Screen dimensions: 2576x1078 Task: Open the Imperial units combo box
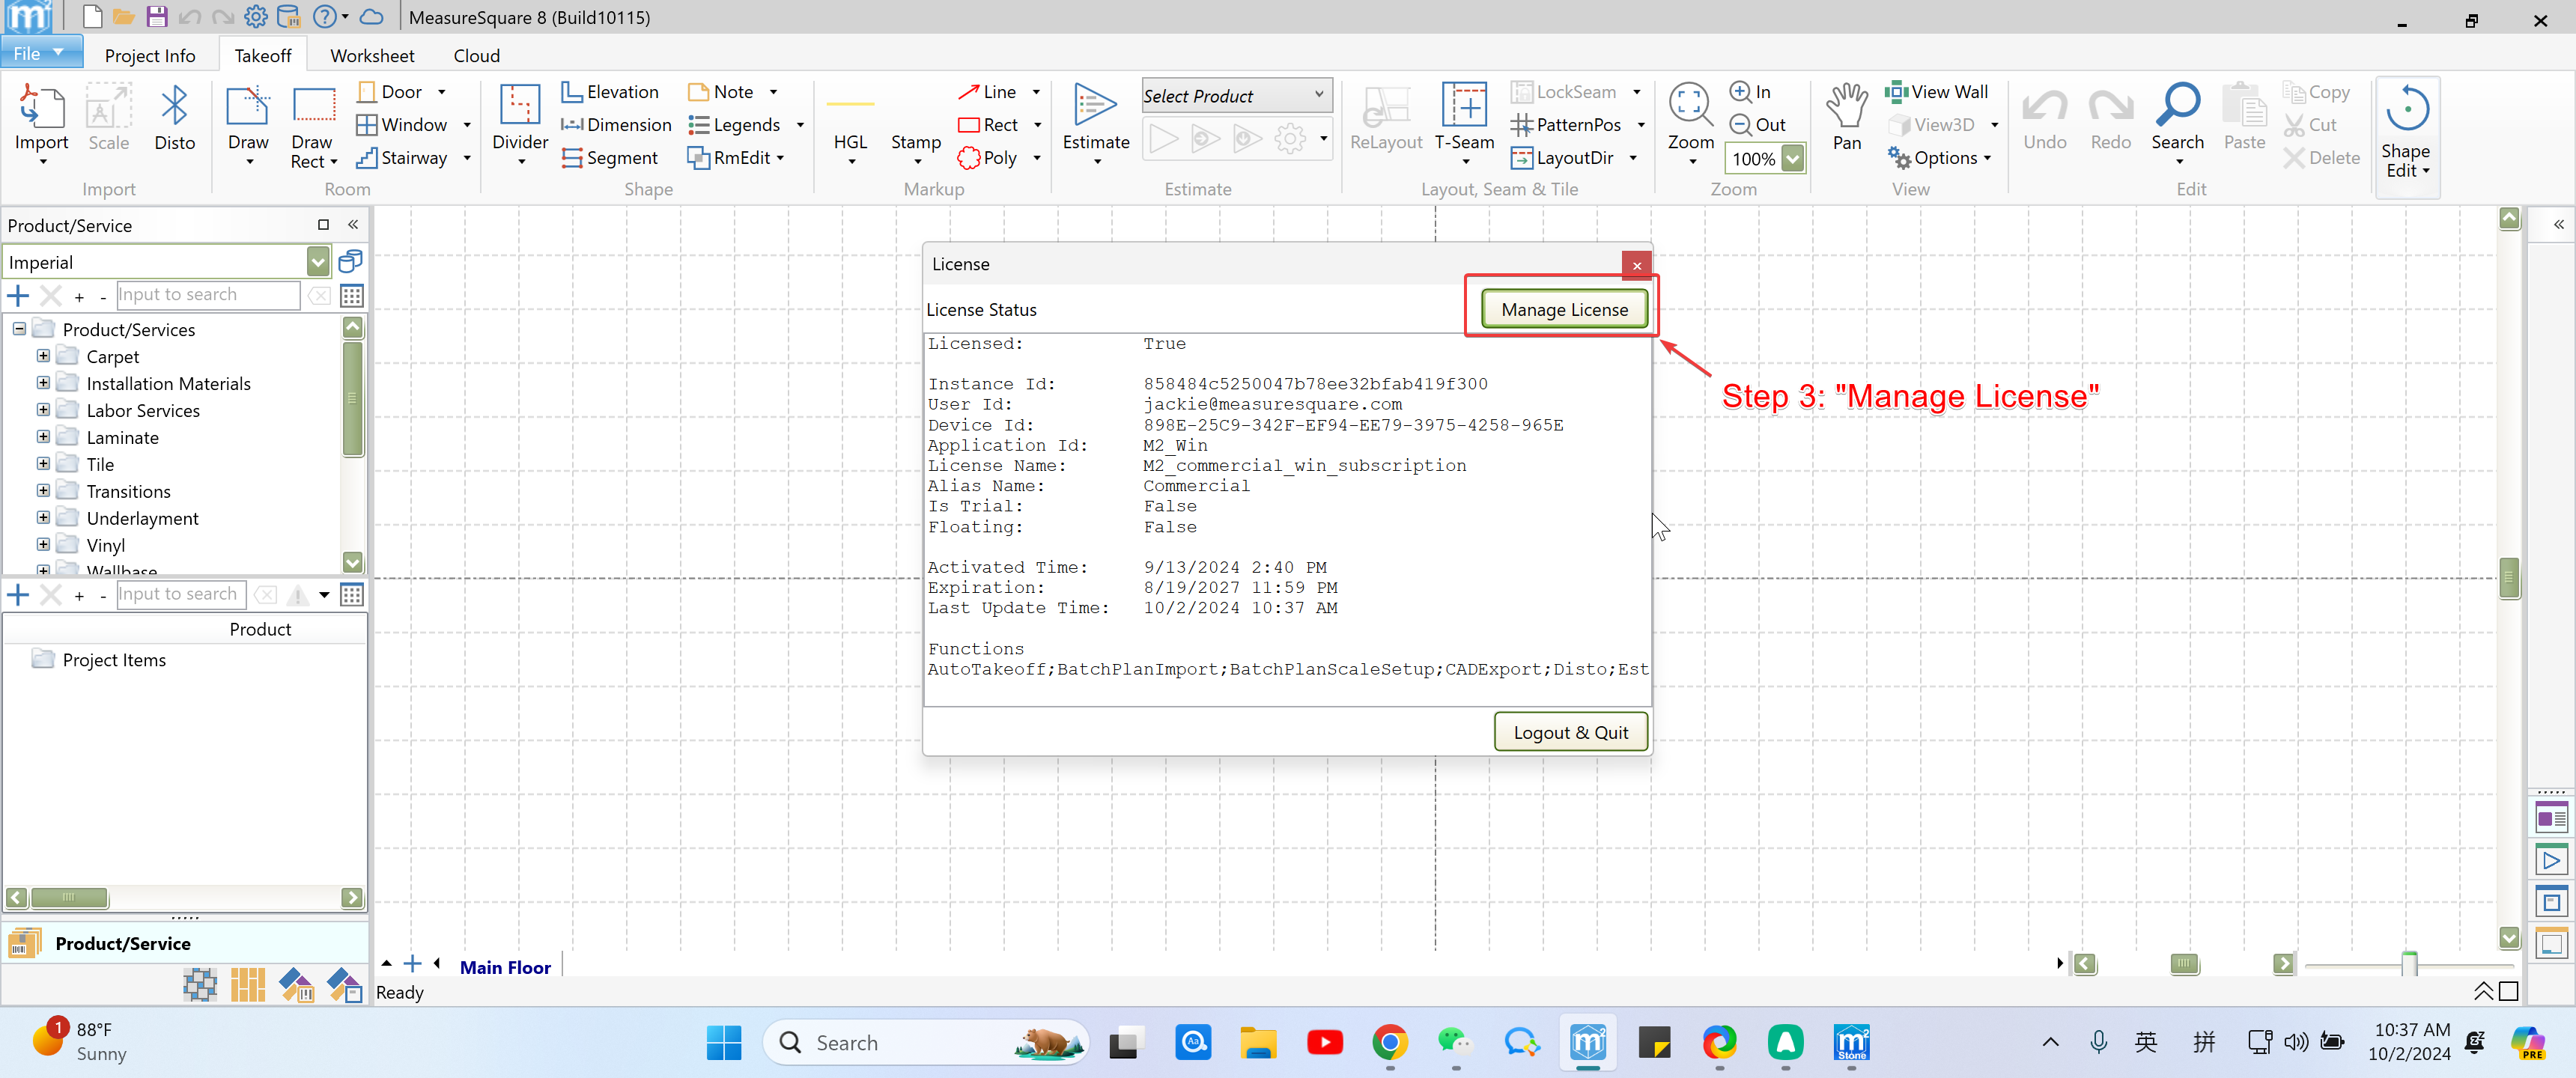point(317,262)
